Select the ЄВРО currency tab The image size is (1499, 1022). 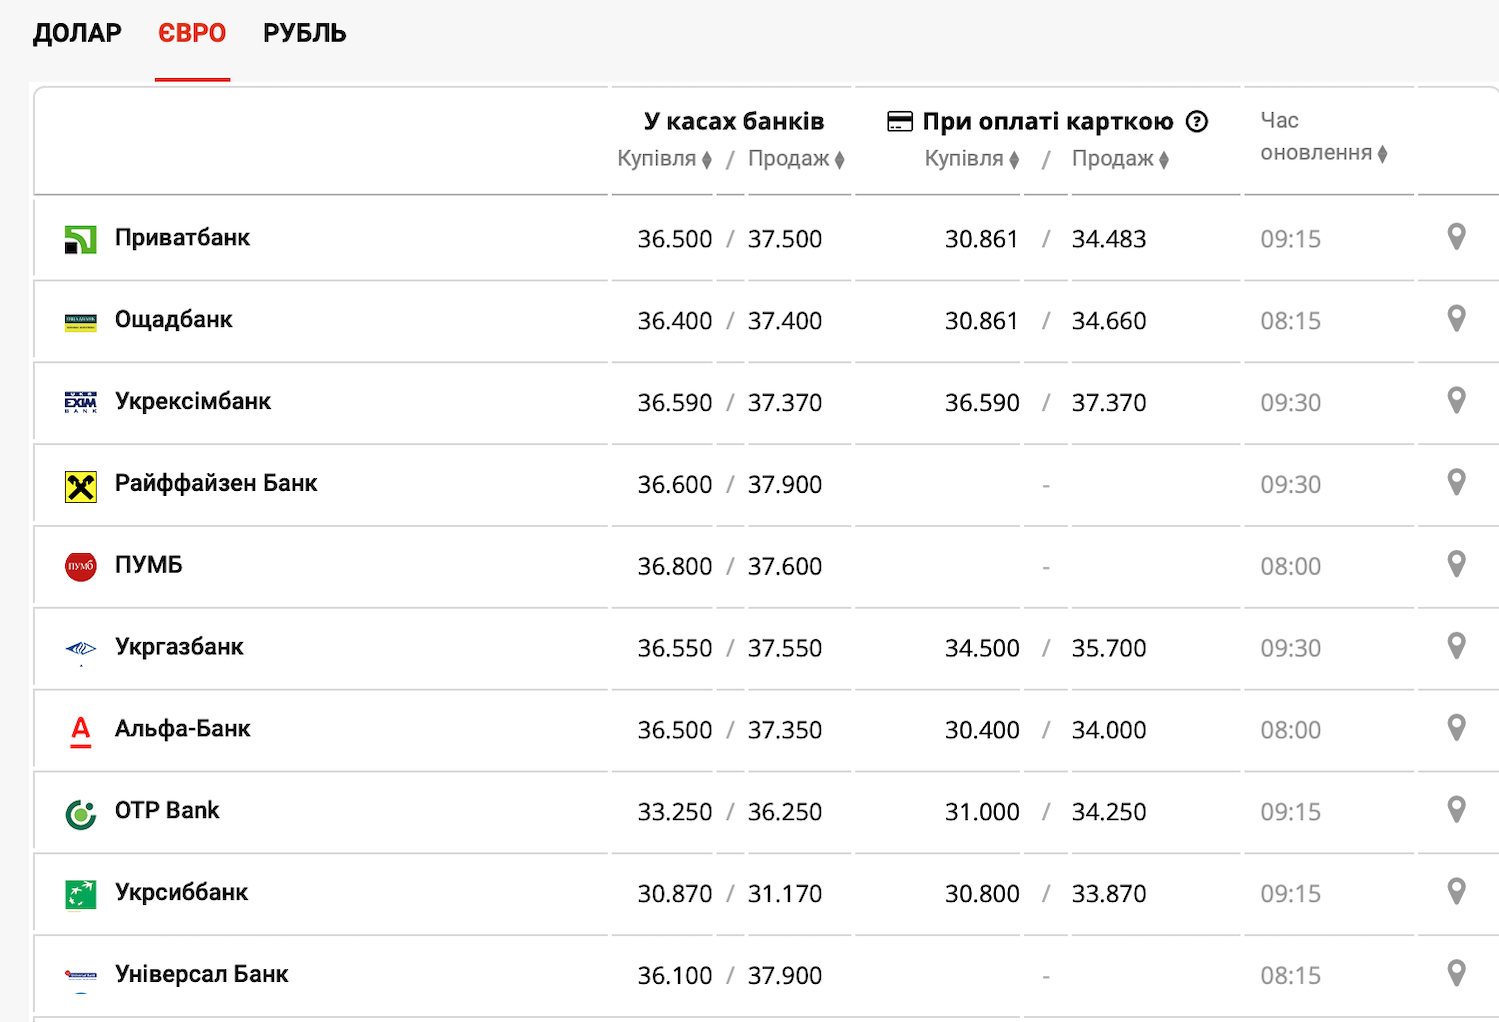[192, 33]
